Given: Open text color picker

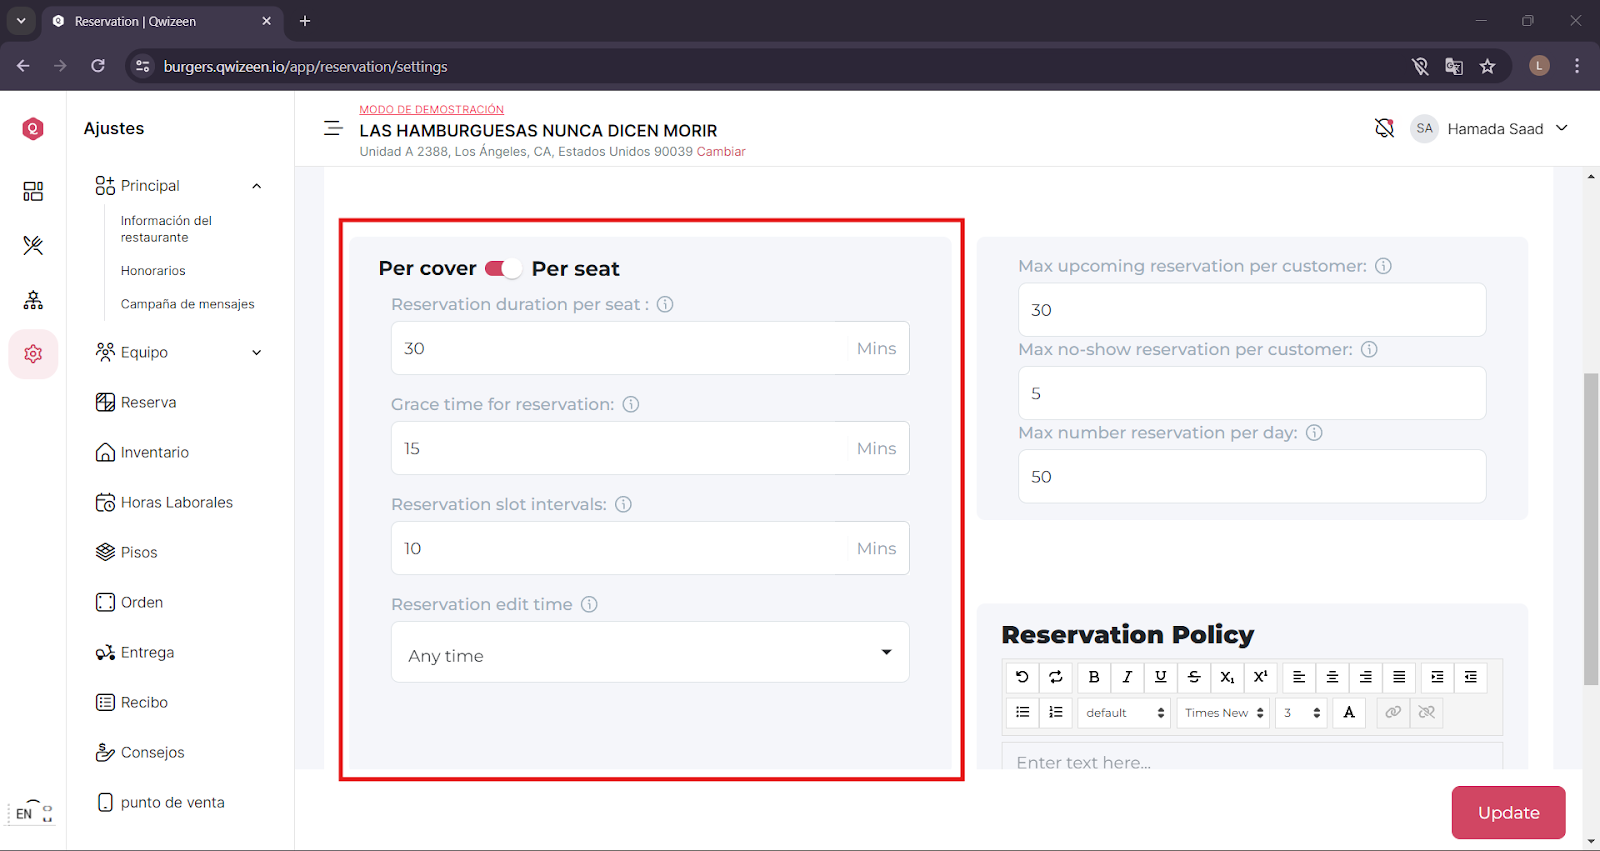Looking at the screenshot, I should click(x=1349, y=712).
